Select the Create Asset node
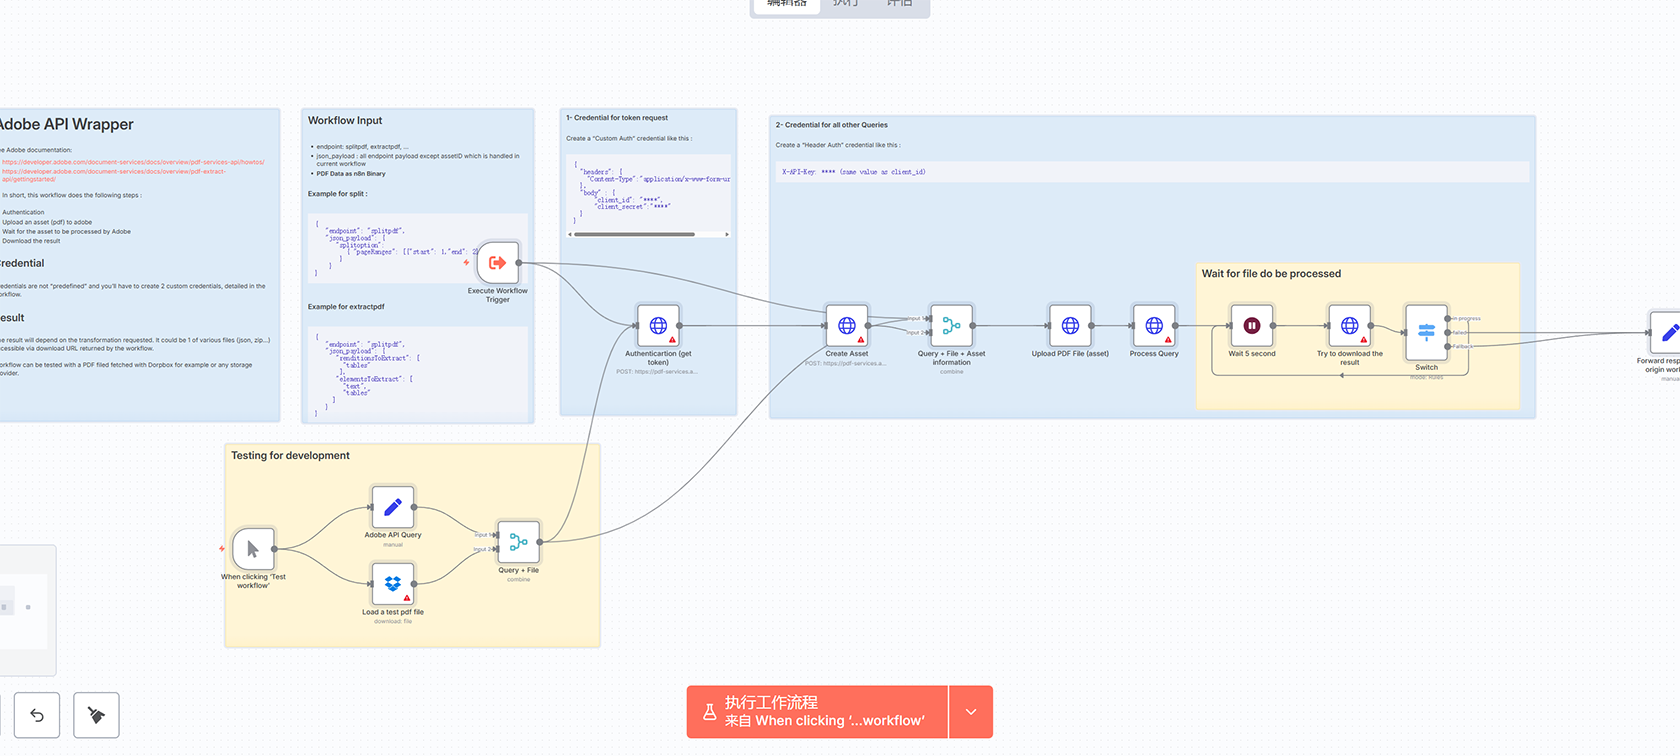 coord(846,326)
